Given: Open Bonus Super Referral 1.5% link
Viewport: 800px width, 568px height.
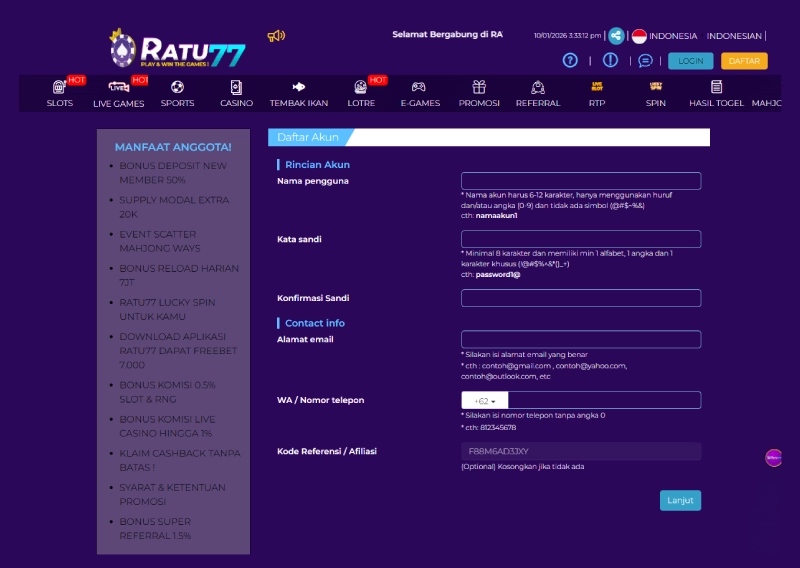Looking at the screenshot, I should [x=155, y=529].
